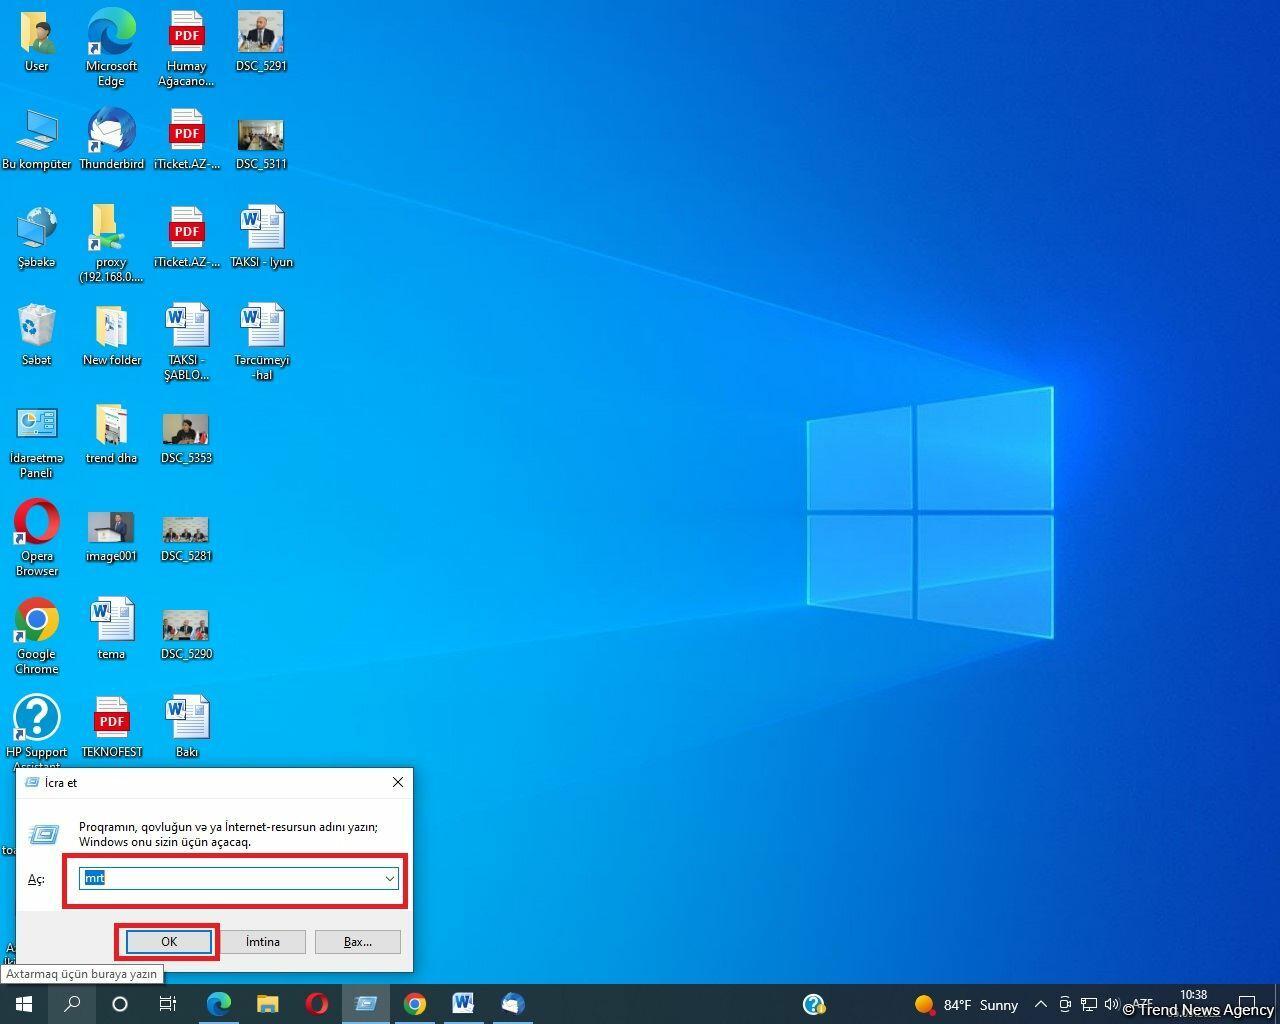This screenshot has width=1280, height=1024.
Task: Open New folder on desktop
Action: 111,336
